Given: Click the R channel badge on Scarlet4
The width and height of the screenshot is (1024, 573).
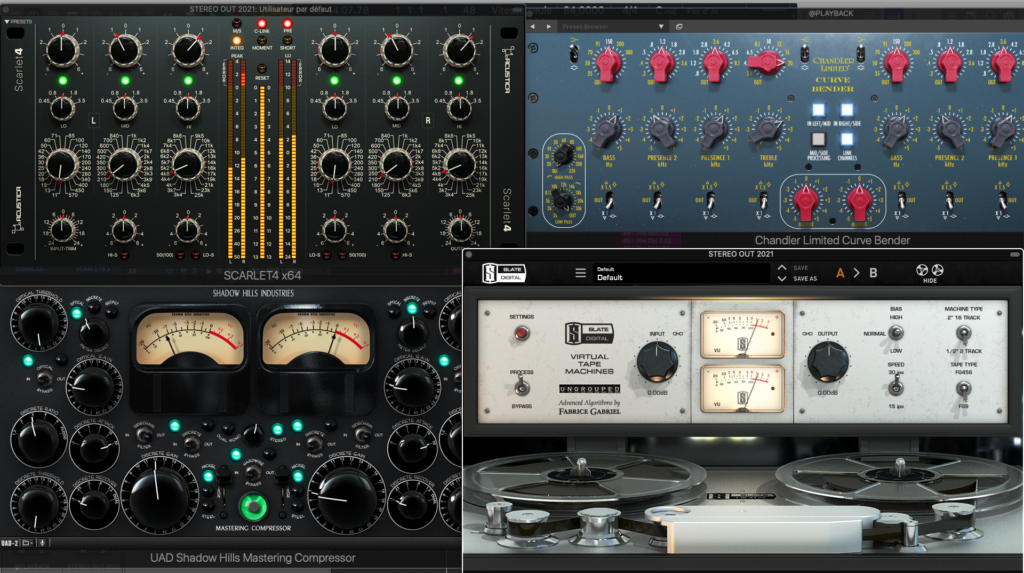Looking at the screenshot, I should pos(428,120).
